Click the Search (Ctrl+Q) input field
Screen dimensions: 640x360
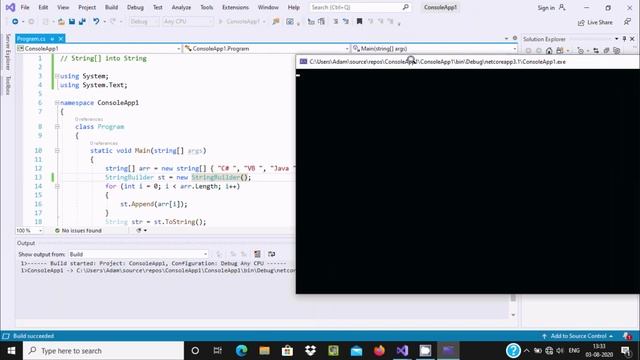(x=360, y=7)
